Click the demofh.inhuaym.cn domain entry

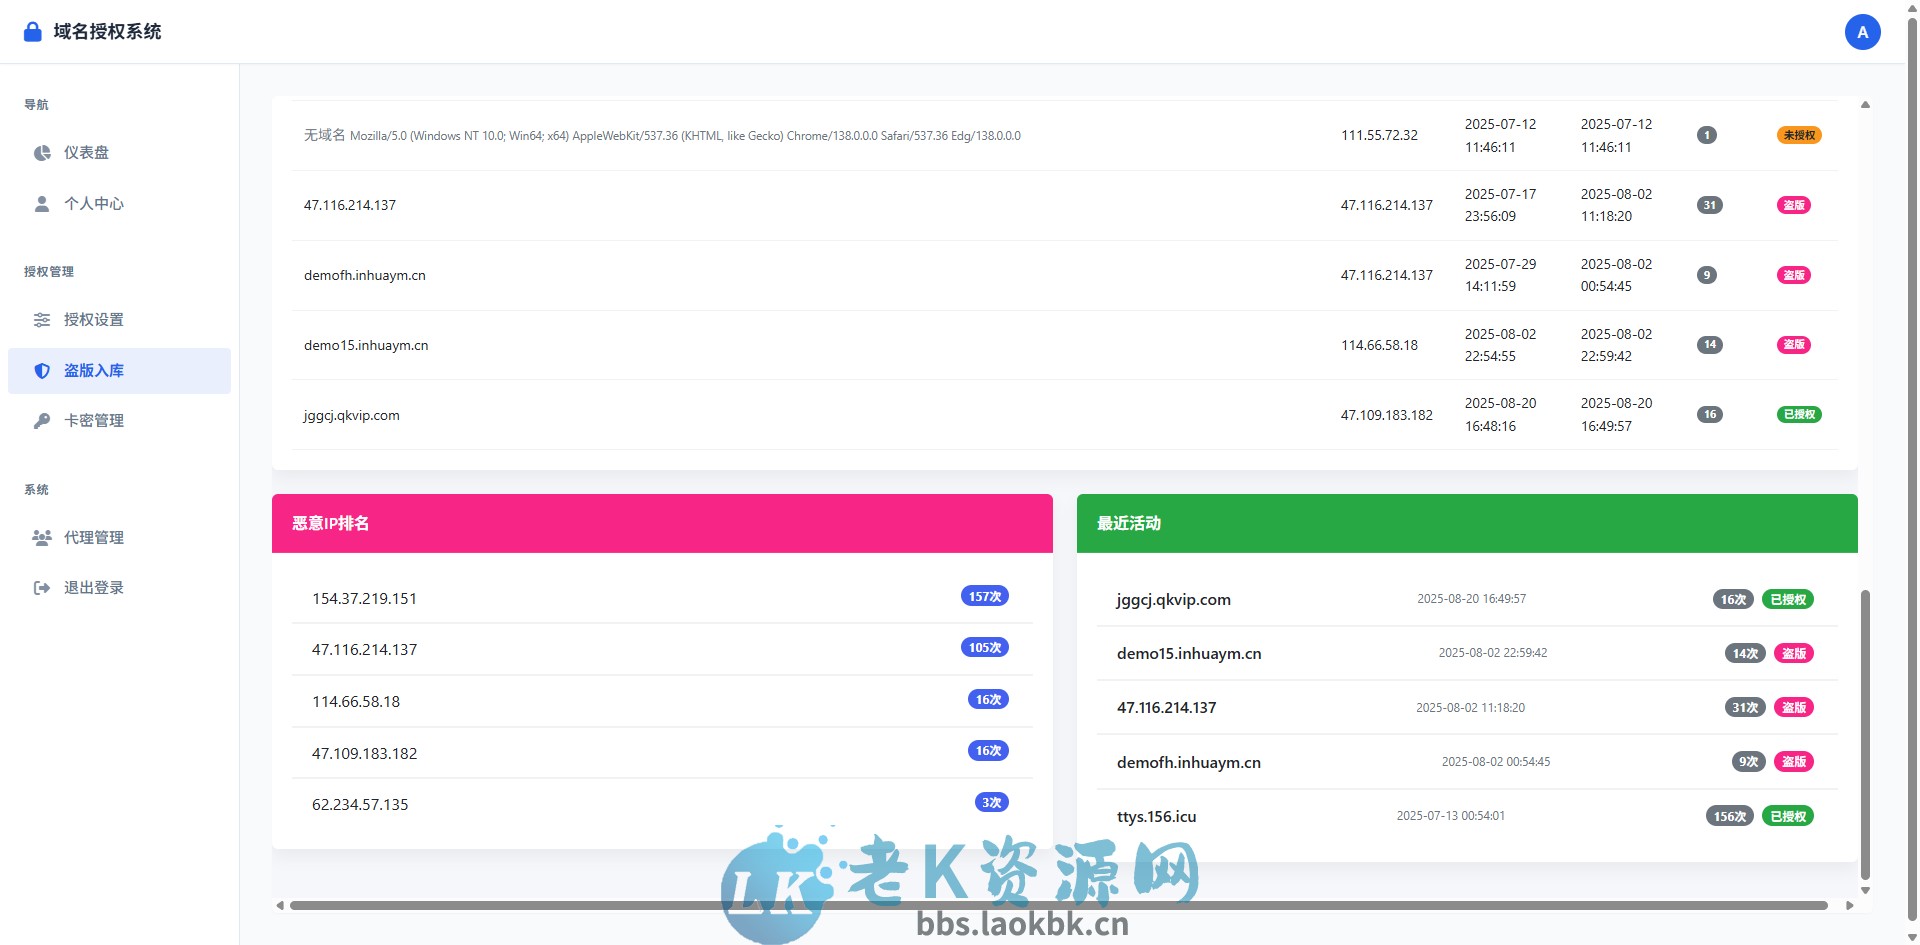pyautogui.click(x=364, y=274)
